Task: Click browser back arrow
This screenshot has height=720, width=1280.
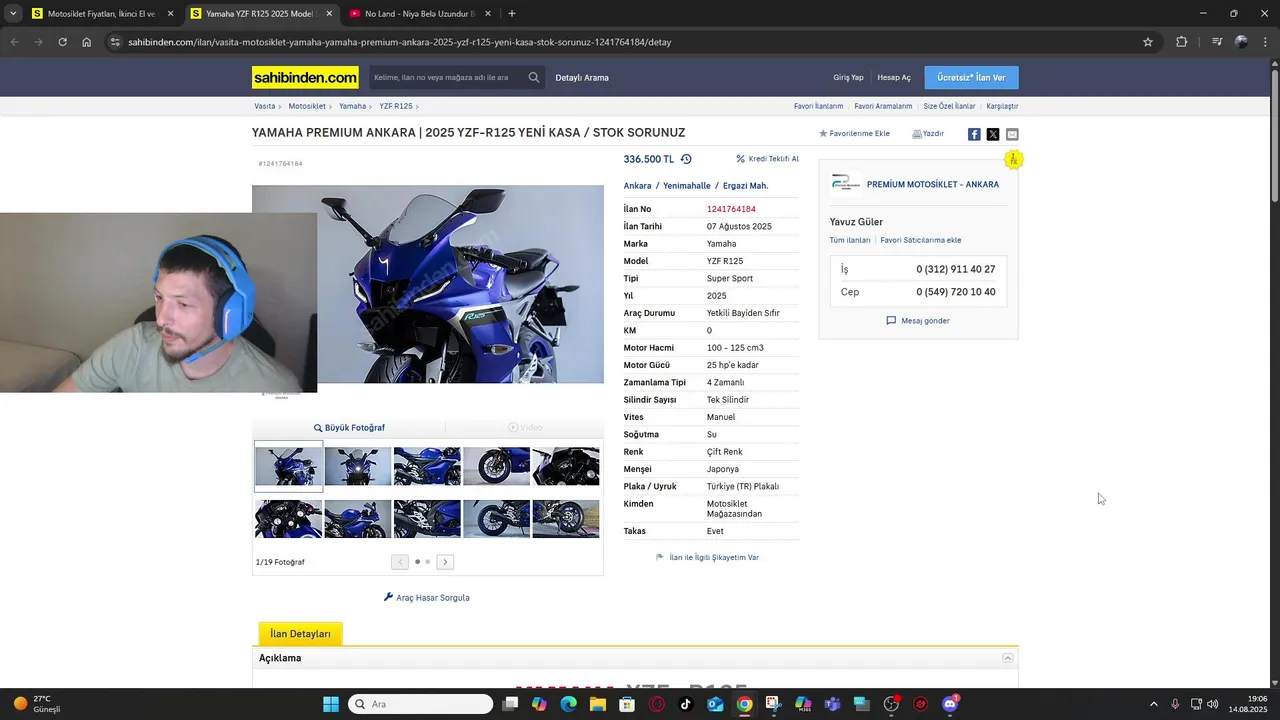Action: click(x=14, y=42)
